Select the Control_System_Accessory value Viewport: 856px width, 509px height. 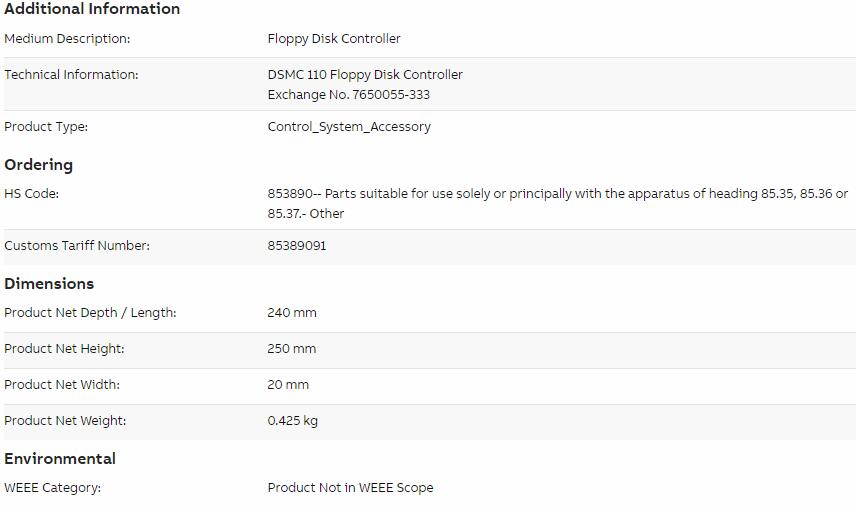click(349, 127)
